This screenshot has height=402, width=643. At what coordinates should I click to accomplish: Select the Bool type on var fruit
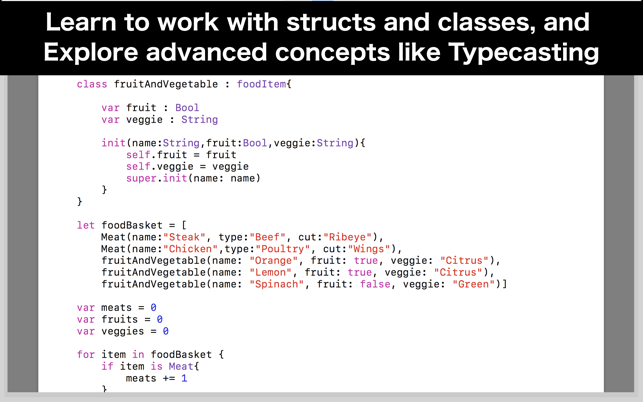187,107
